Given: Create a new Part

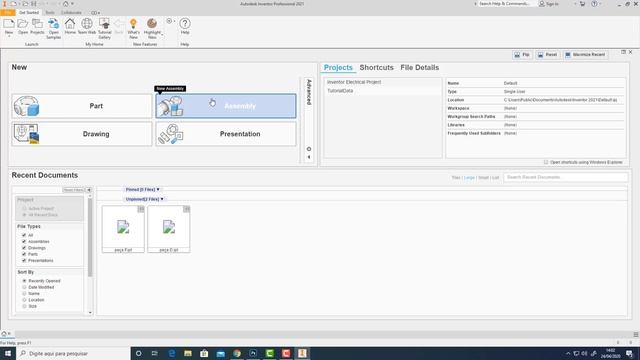Looking at the screenshot, I should [82, 106].
